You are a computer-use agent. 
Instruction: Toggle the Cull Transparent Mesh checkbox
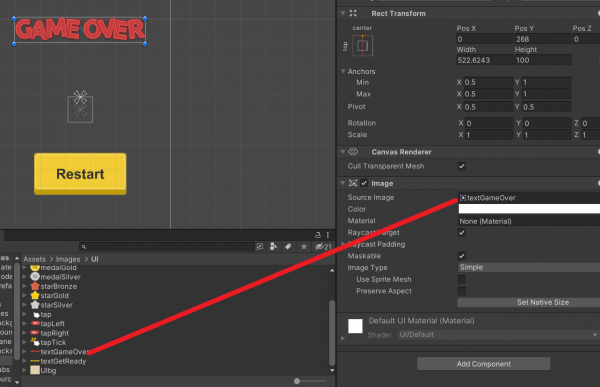coord(462,166)
